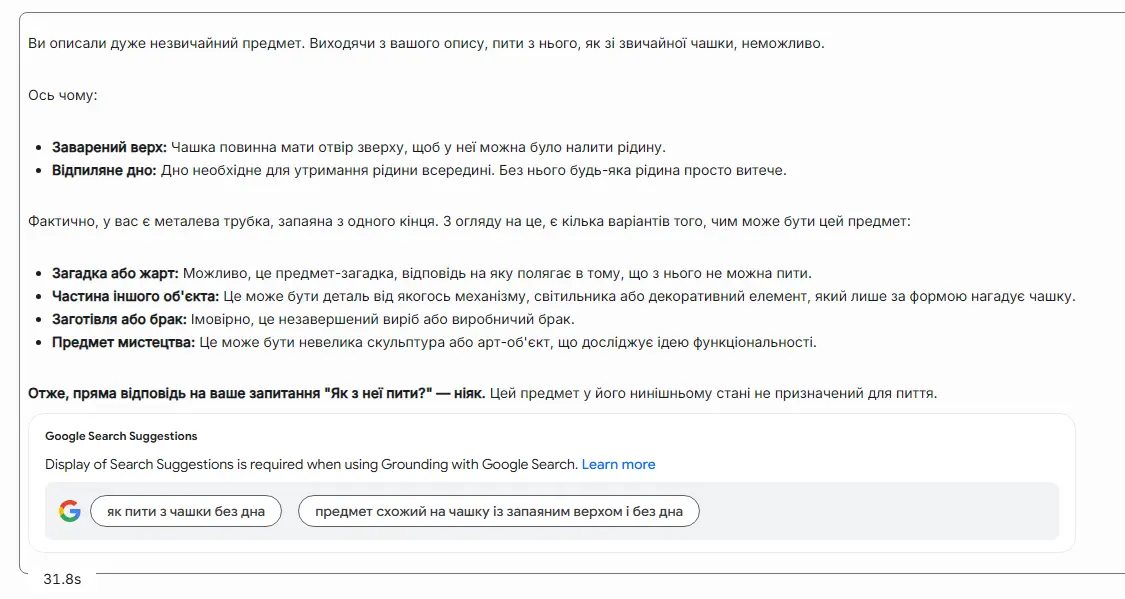This screenshot has height=599, width=1125.
Task: Click the paragraph starting "Фактично, у вас є металева трубка"
Action: 469,221
